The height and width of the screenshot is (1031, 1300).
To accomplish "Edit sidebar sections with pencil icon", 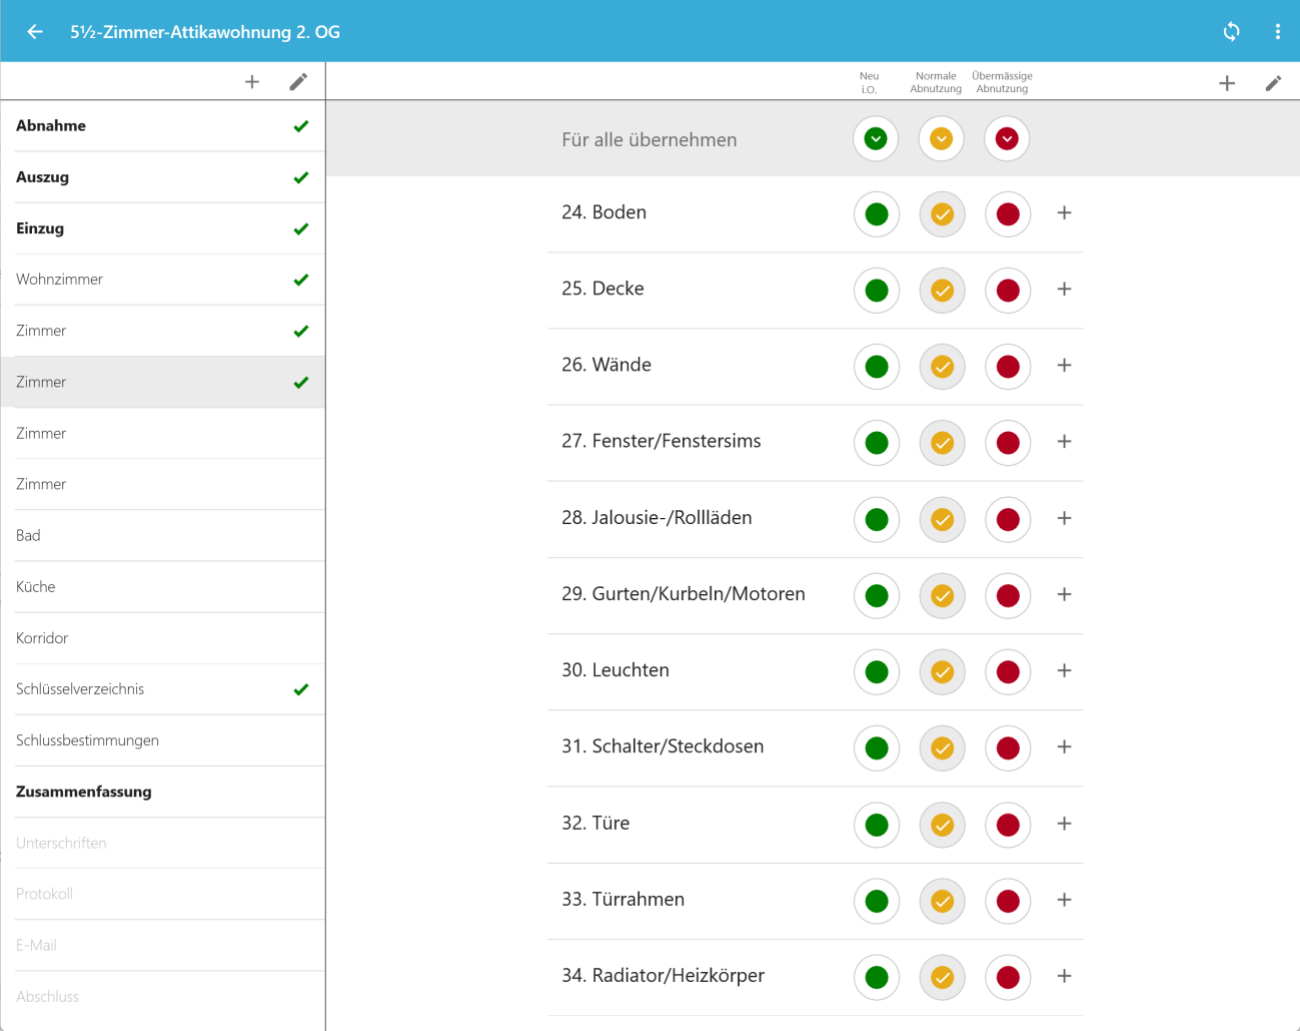I will pyautogui.click(x=298, y=82).
